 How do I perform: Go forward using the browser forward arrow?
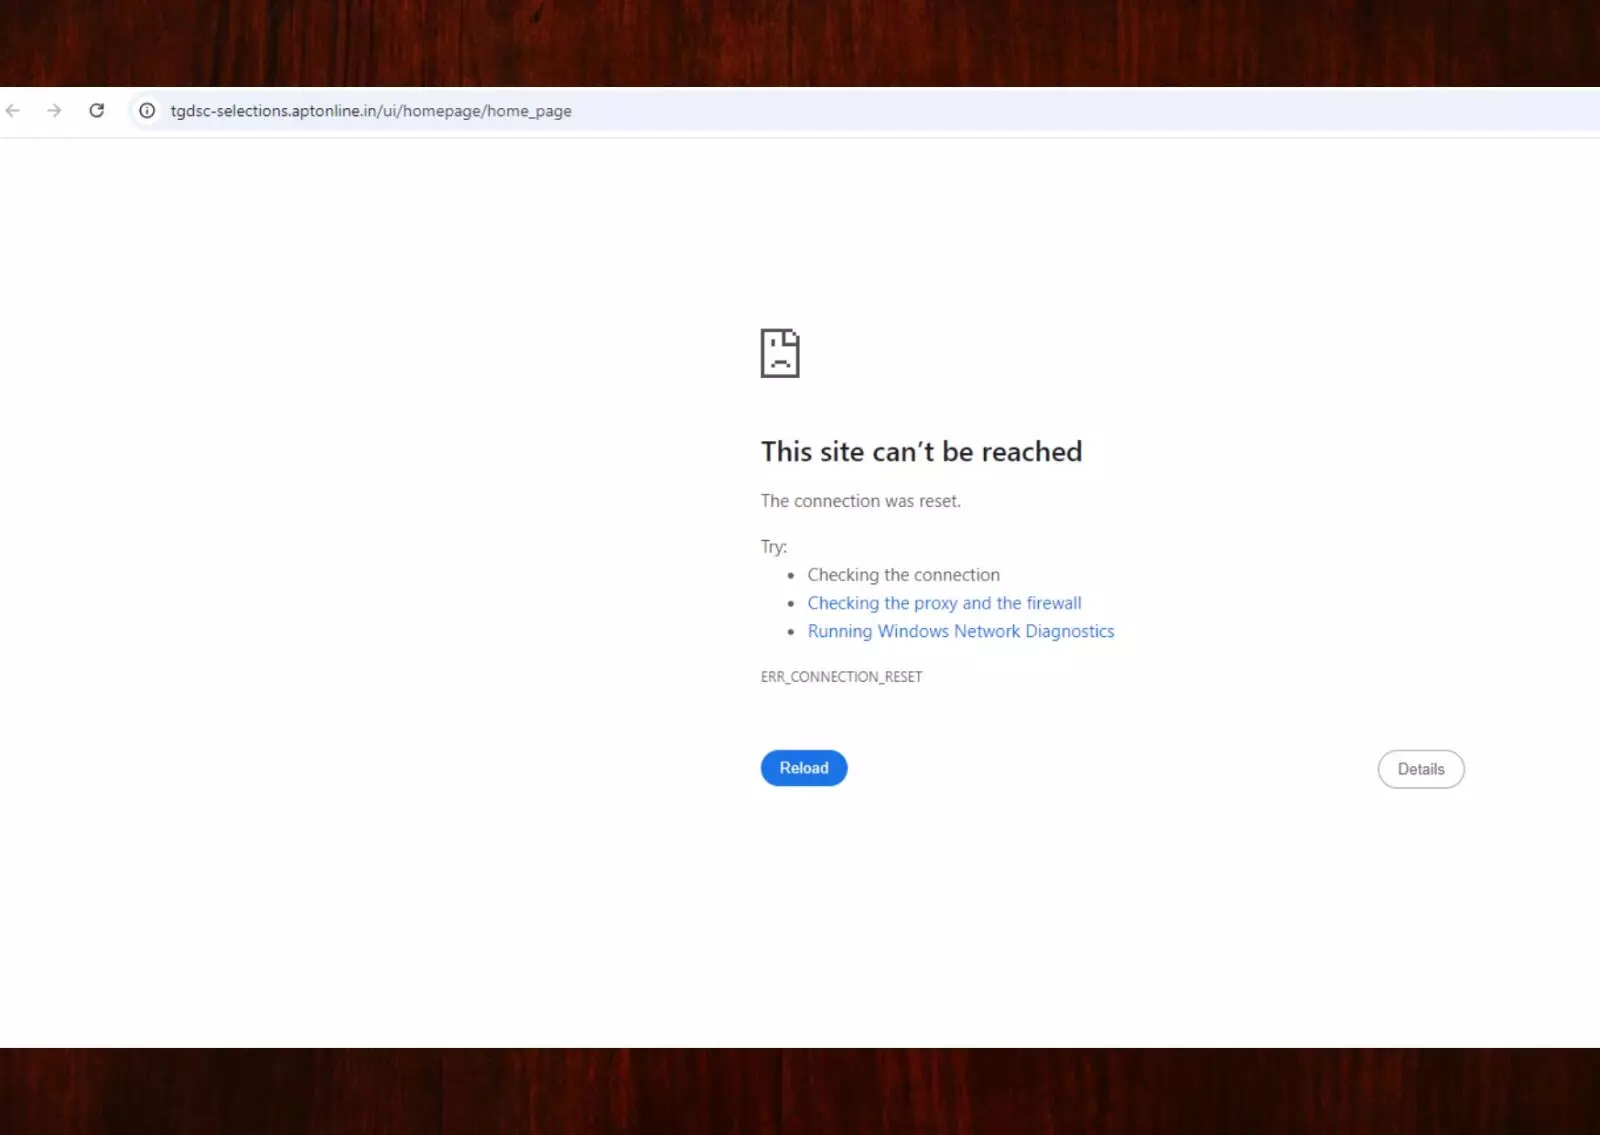pyautogui.click(x=54, y=111)
